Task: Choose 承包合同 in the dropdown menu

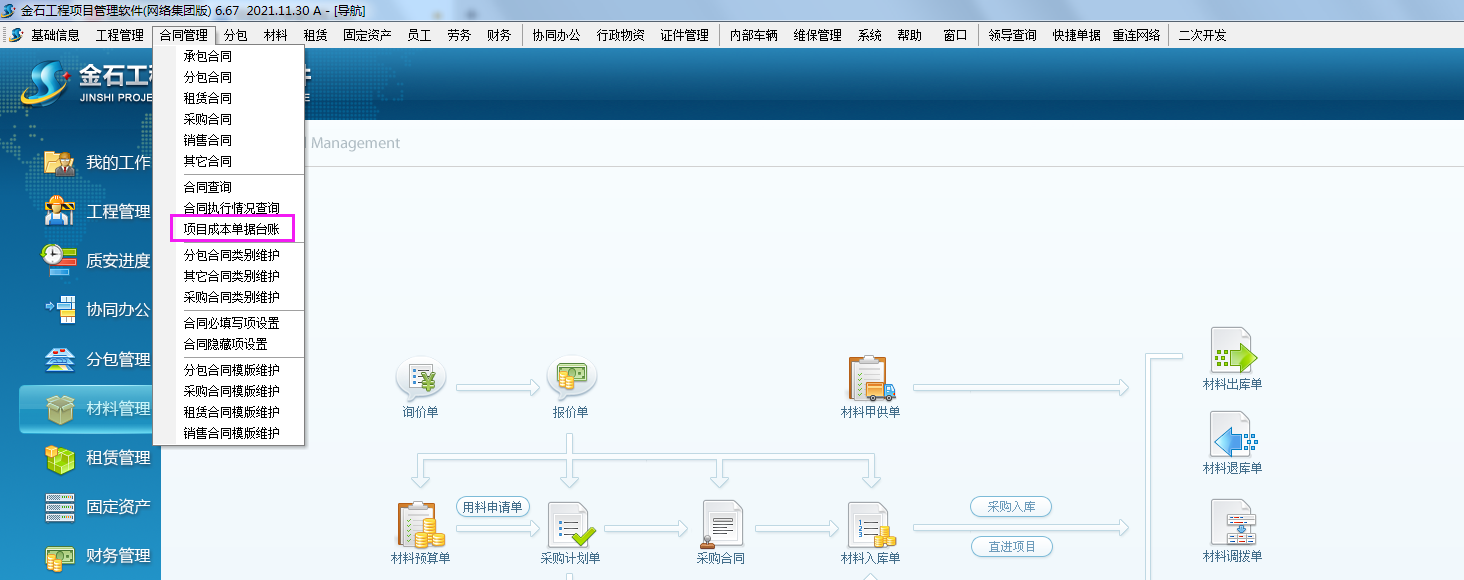Action: click(207, 56)
